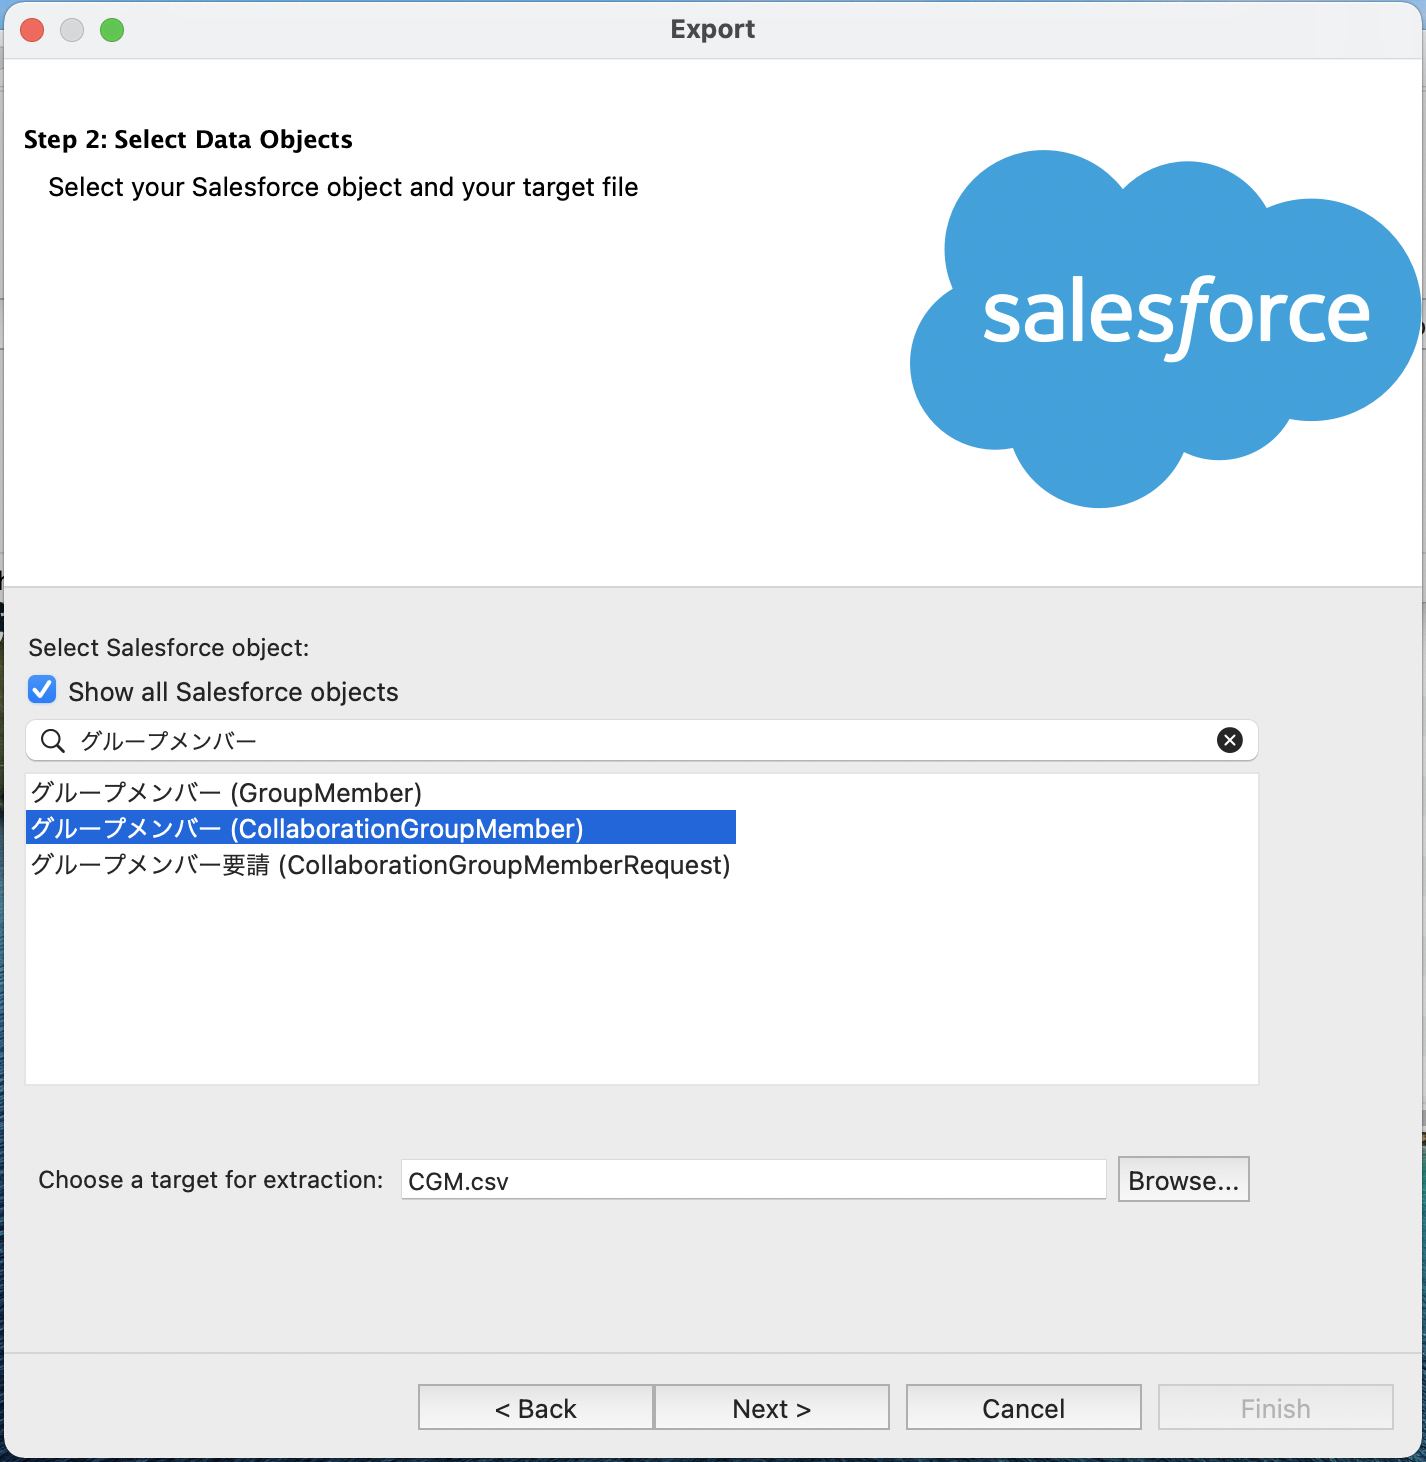Select グループメンバー (CollaborationGroupMember) row
The width and height of the screenshot is (1426, 1462).
381,828
